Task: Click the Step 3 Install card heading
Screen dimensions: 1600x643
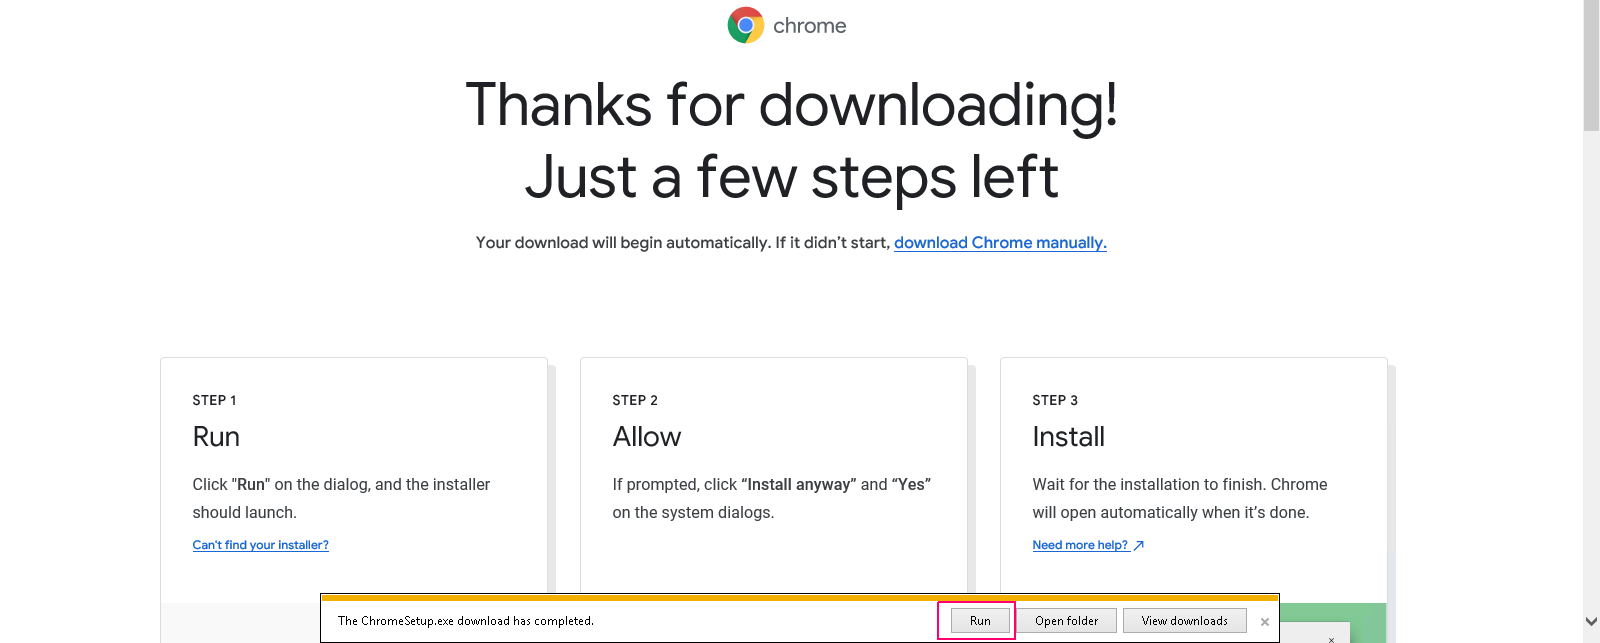Action: pos(1068,437)
